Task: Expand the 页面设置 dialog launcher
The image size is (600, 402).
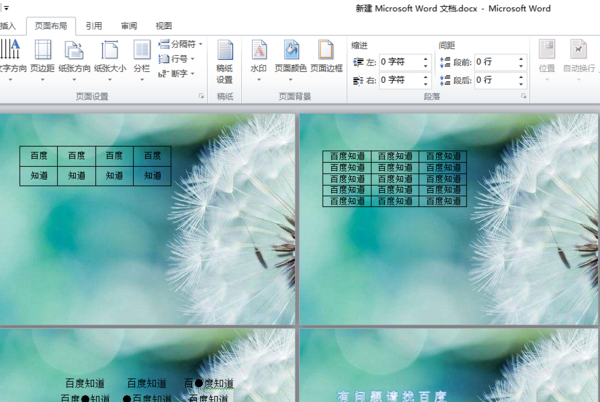Action: pyautogui.click(x=201, y=96)
